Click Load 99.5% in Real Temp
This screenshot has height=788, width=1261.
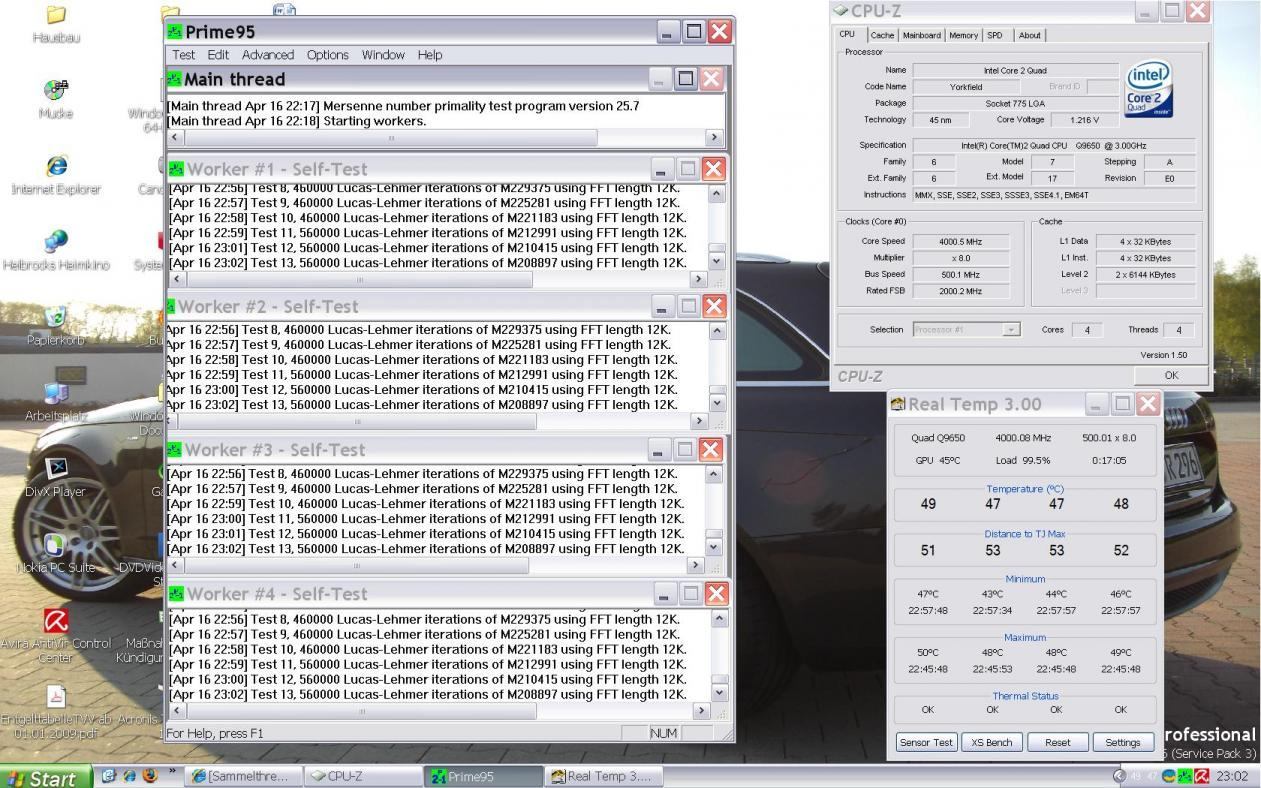1023,461
